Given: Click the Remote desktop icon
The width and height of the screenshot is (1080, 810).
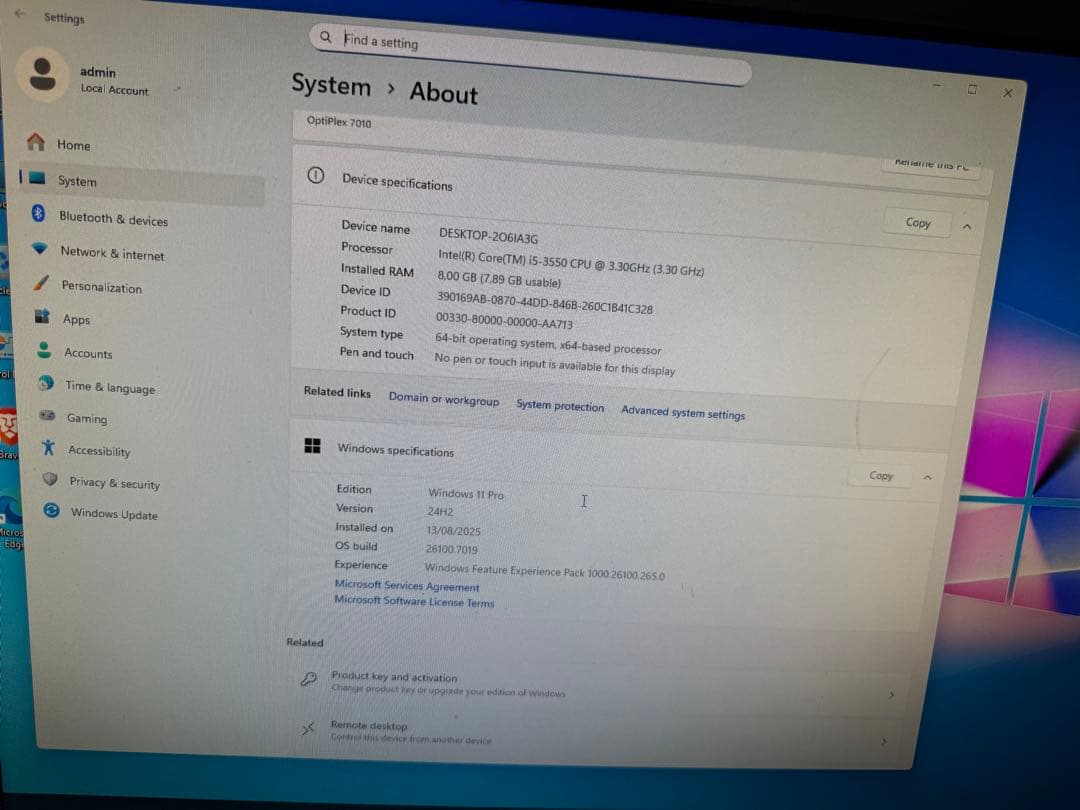Looking at the screenshot, I should pos(308,728).
